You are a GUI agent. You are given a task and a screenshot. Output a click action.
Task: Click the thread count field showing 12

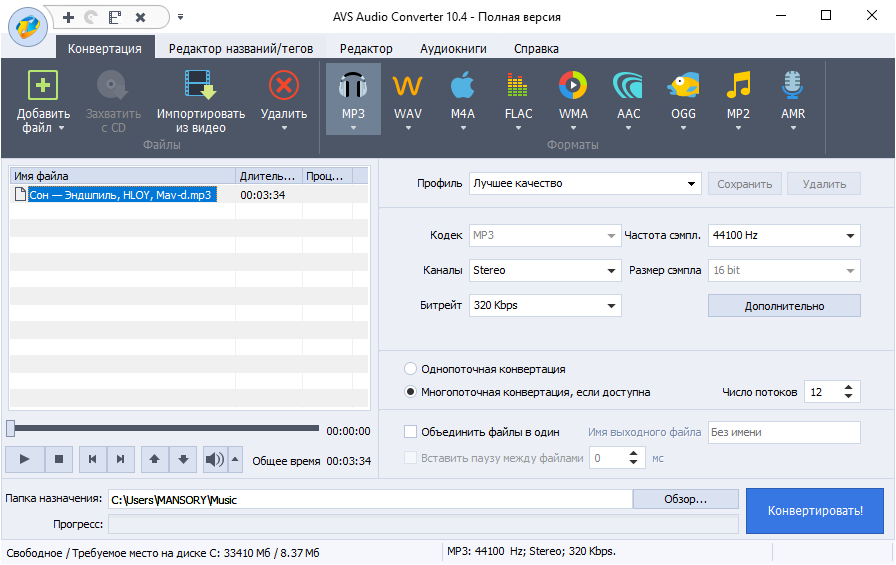tap(823, 392)
